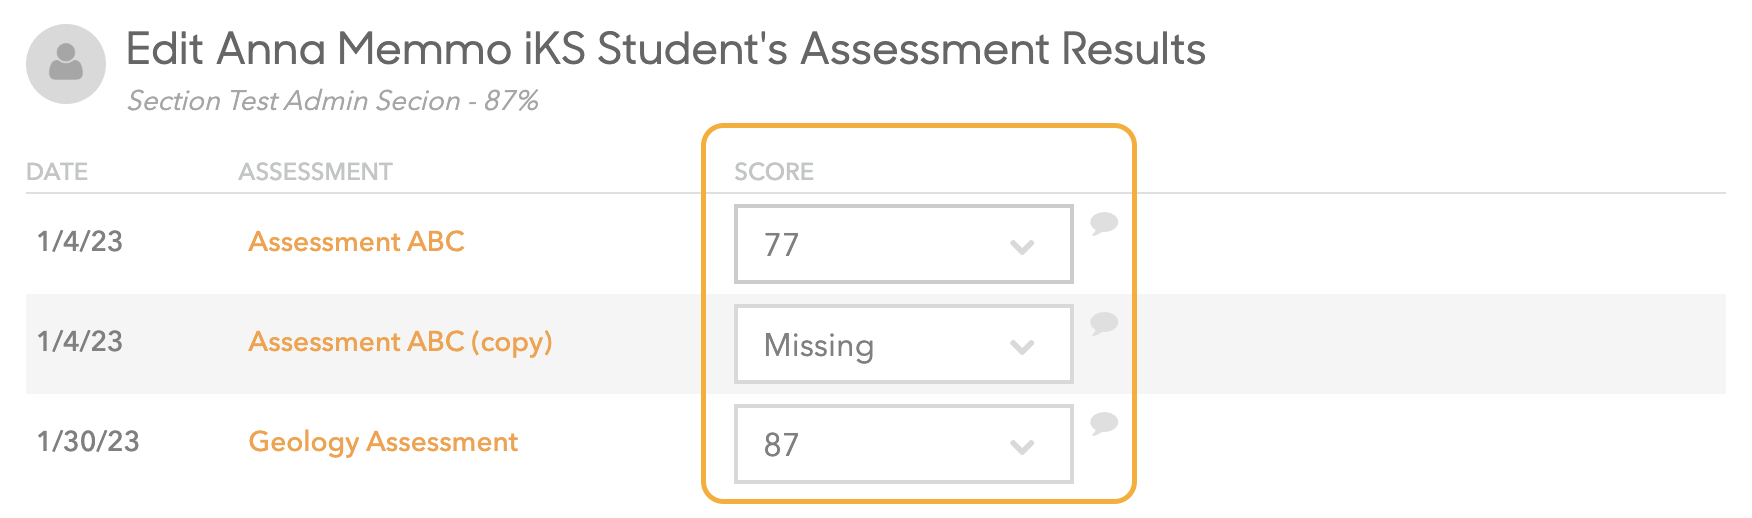Click chevron arrow in the 77 score box
Image resolution: width=1752 pixels, height=518 pixels.
[x=1022, y=247]
